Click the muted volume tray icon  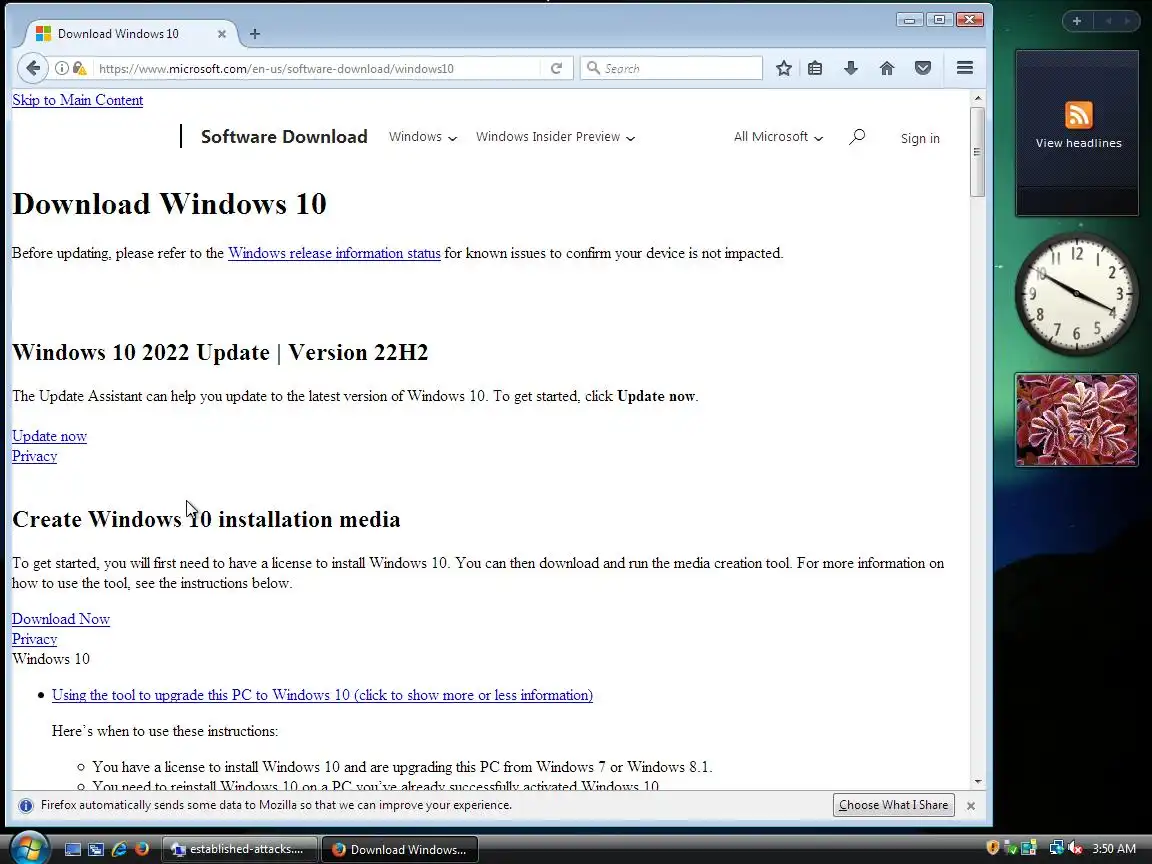click(1075, 848)
